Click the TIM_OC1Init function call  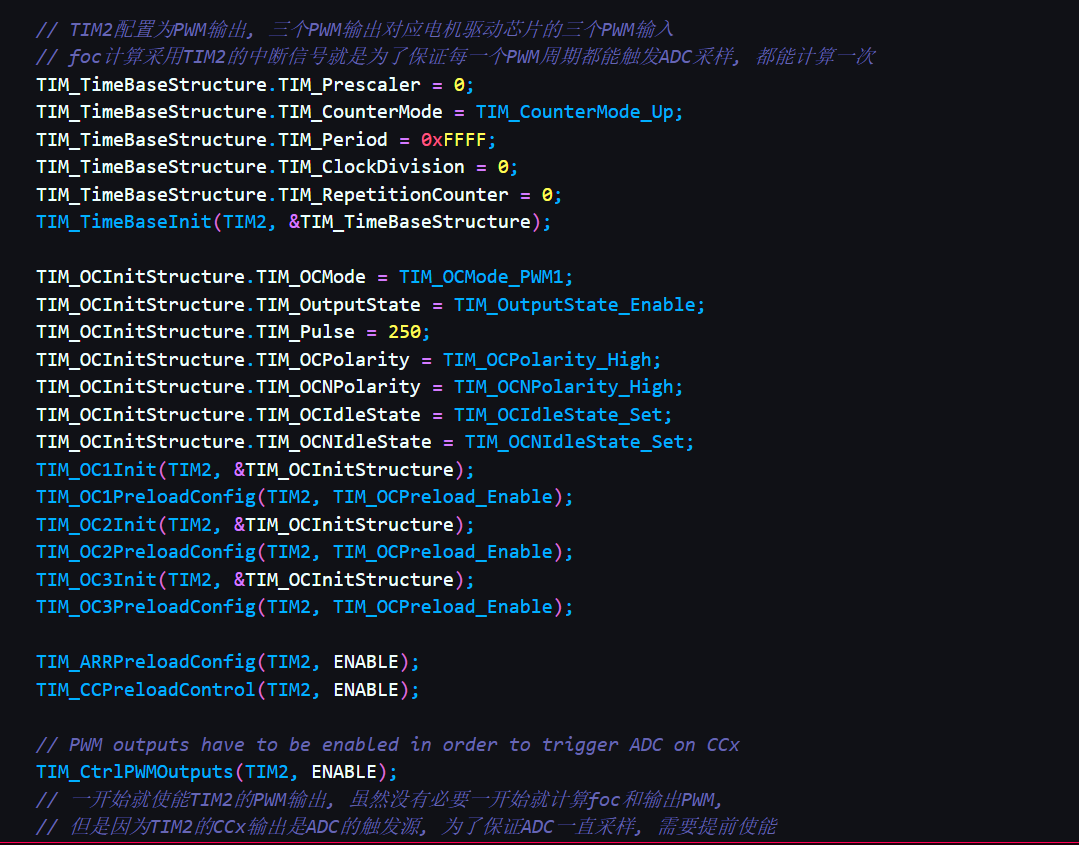point(96,469)
